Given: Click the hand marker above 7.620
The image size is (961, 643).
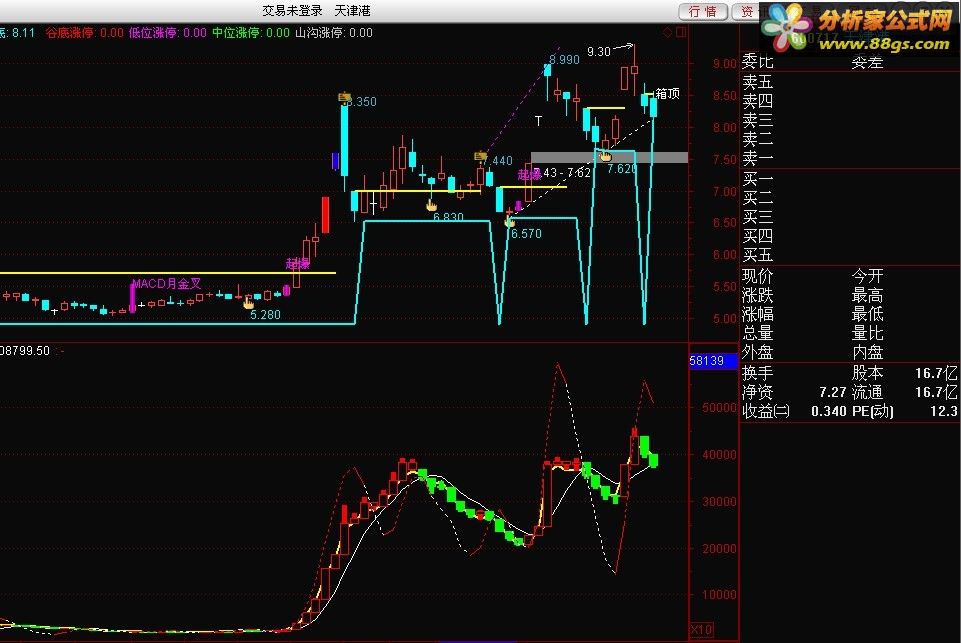Looking at the screenshot, I should tap(606, 156).
